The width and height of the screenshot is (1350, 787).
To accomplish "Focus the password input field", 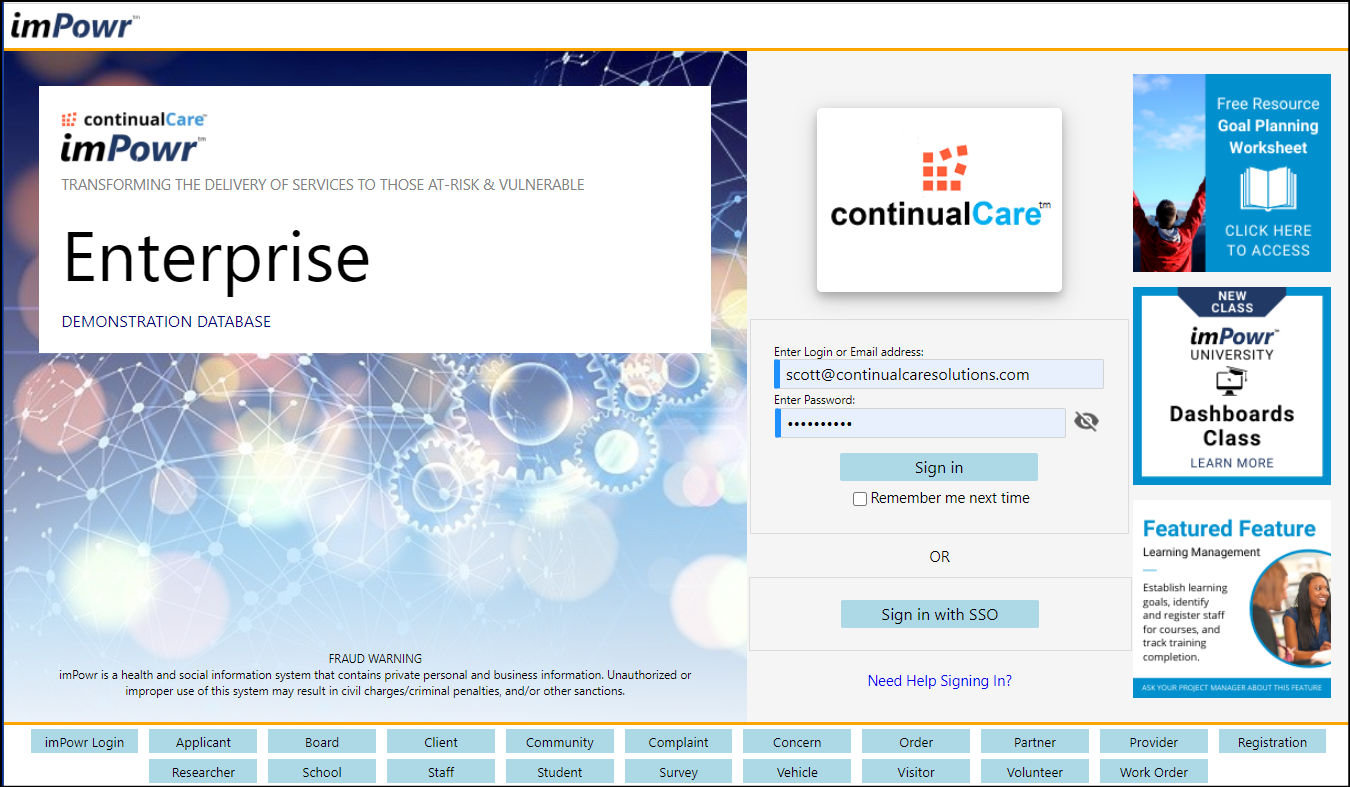I will 920,423.
